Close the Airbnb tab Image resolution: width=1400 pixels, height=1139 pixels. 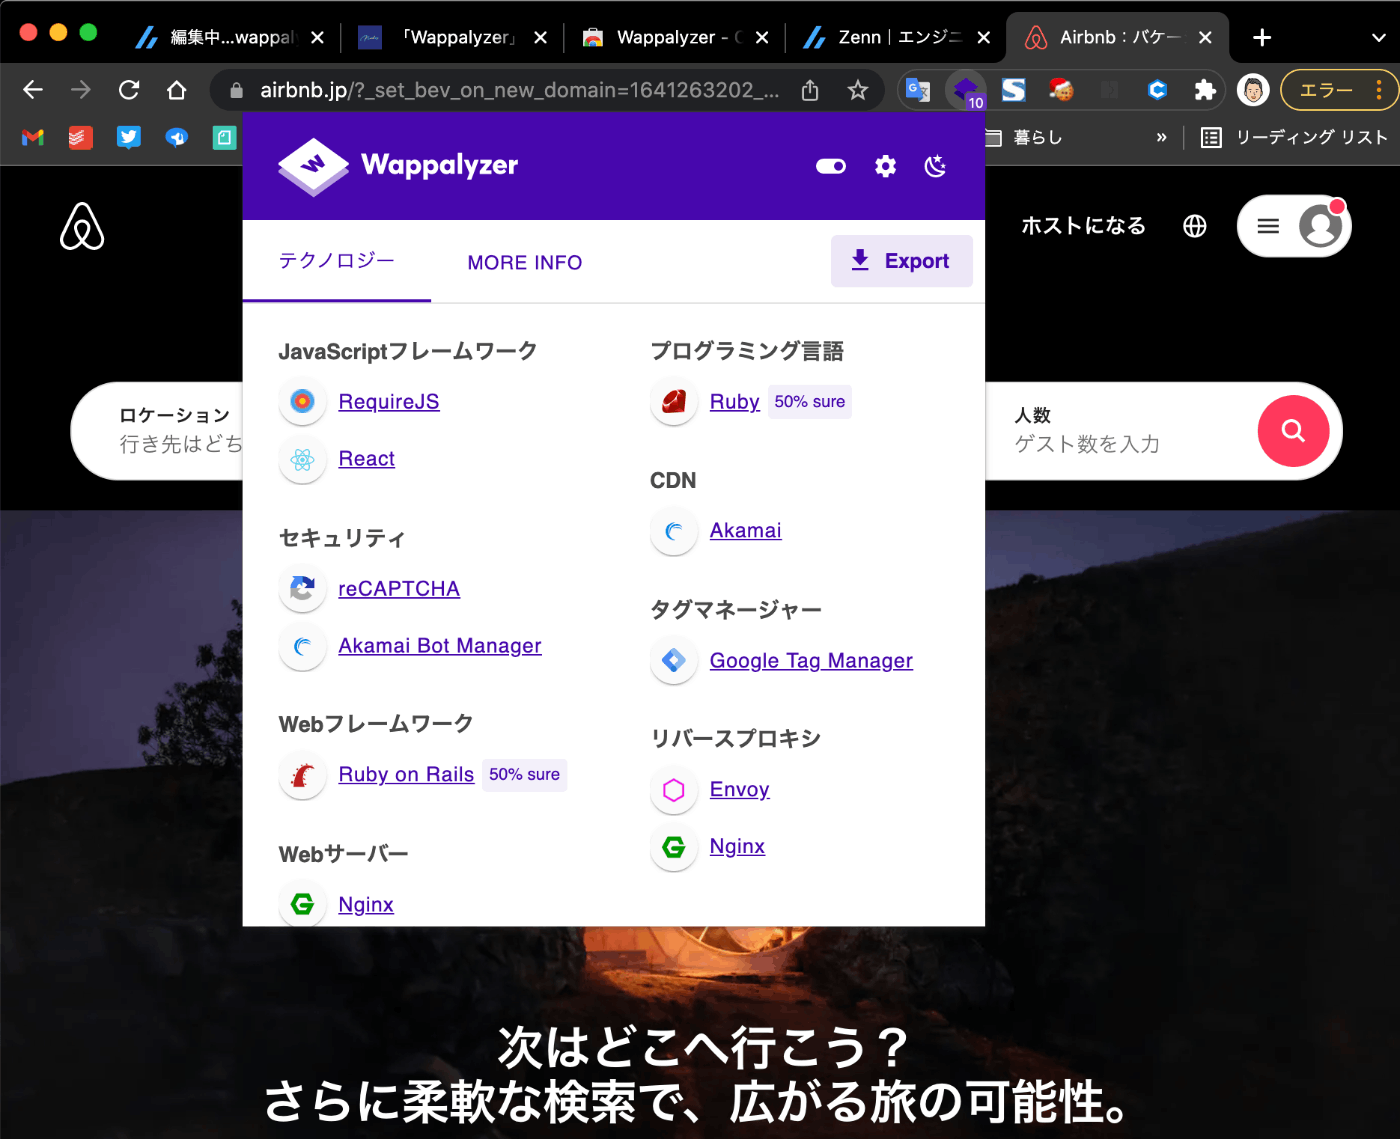[x=1205, y=37]
